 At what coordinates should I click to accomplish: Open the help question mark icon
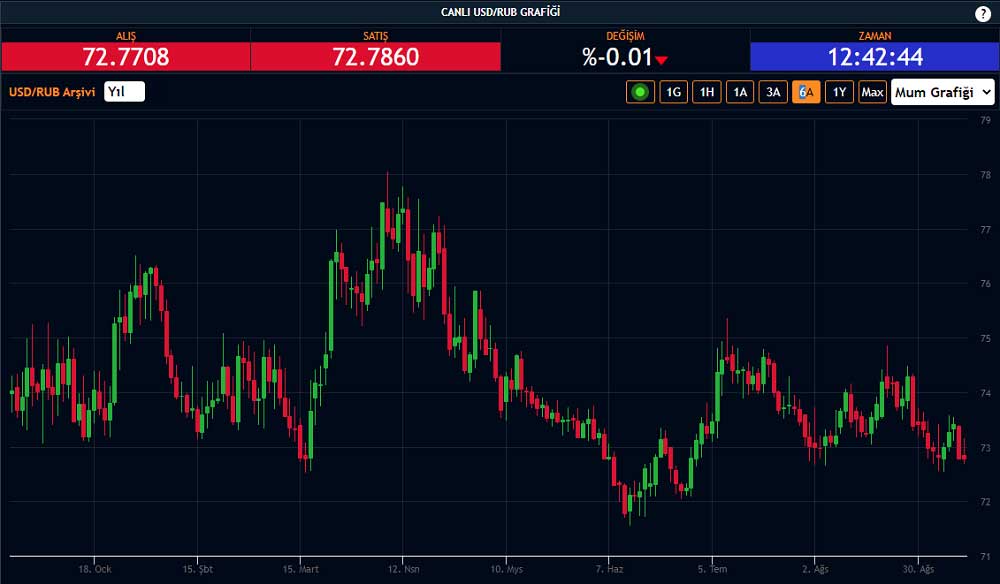point(983,13)
